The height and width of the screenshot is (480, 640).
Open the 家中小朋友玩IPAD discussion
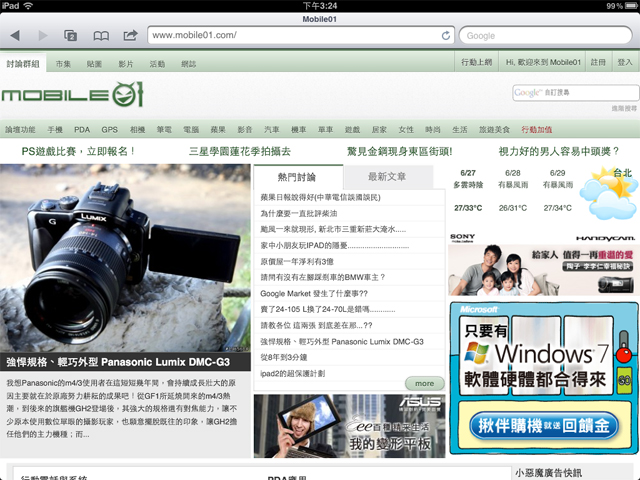pos(335,245)
